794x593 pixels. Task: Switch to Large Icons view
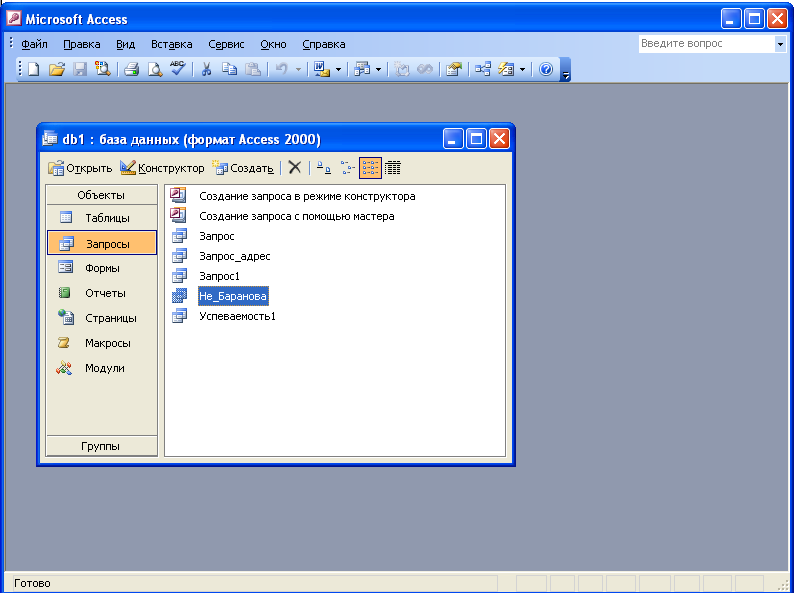point(324,168)
